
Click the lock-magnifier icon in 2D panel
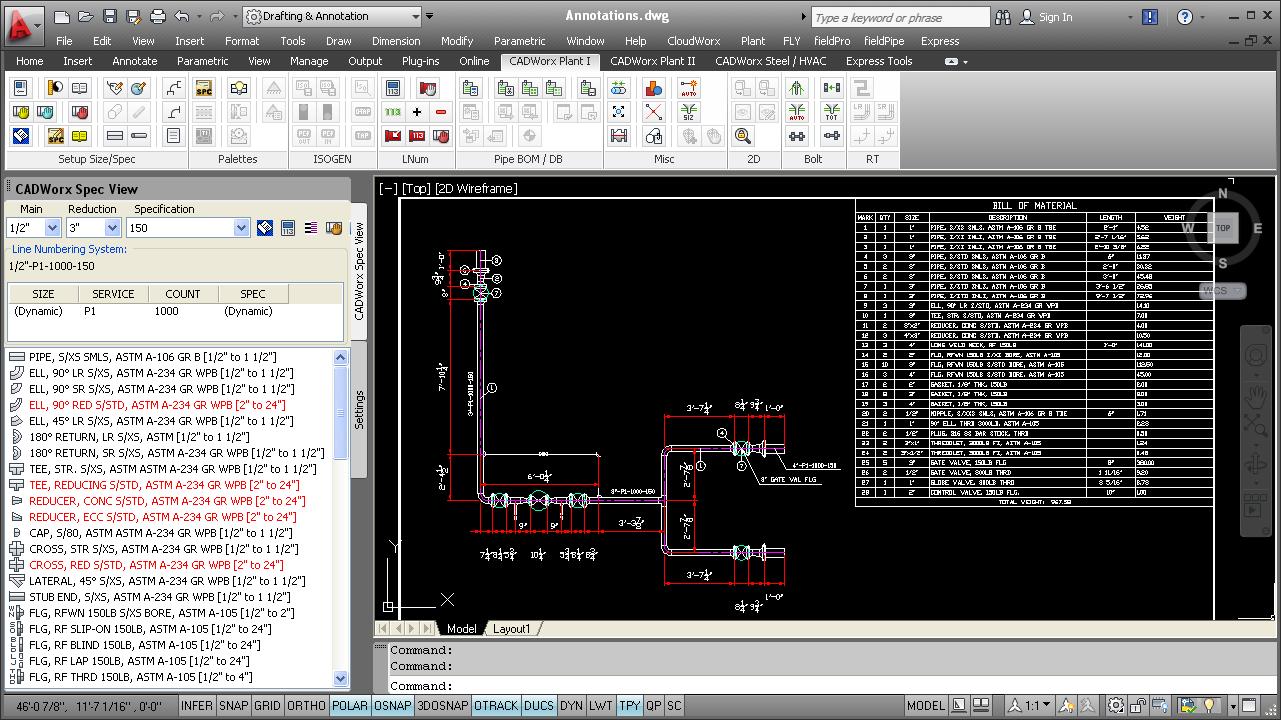click(743, 136)
